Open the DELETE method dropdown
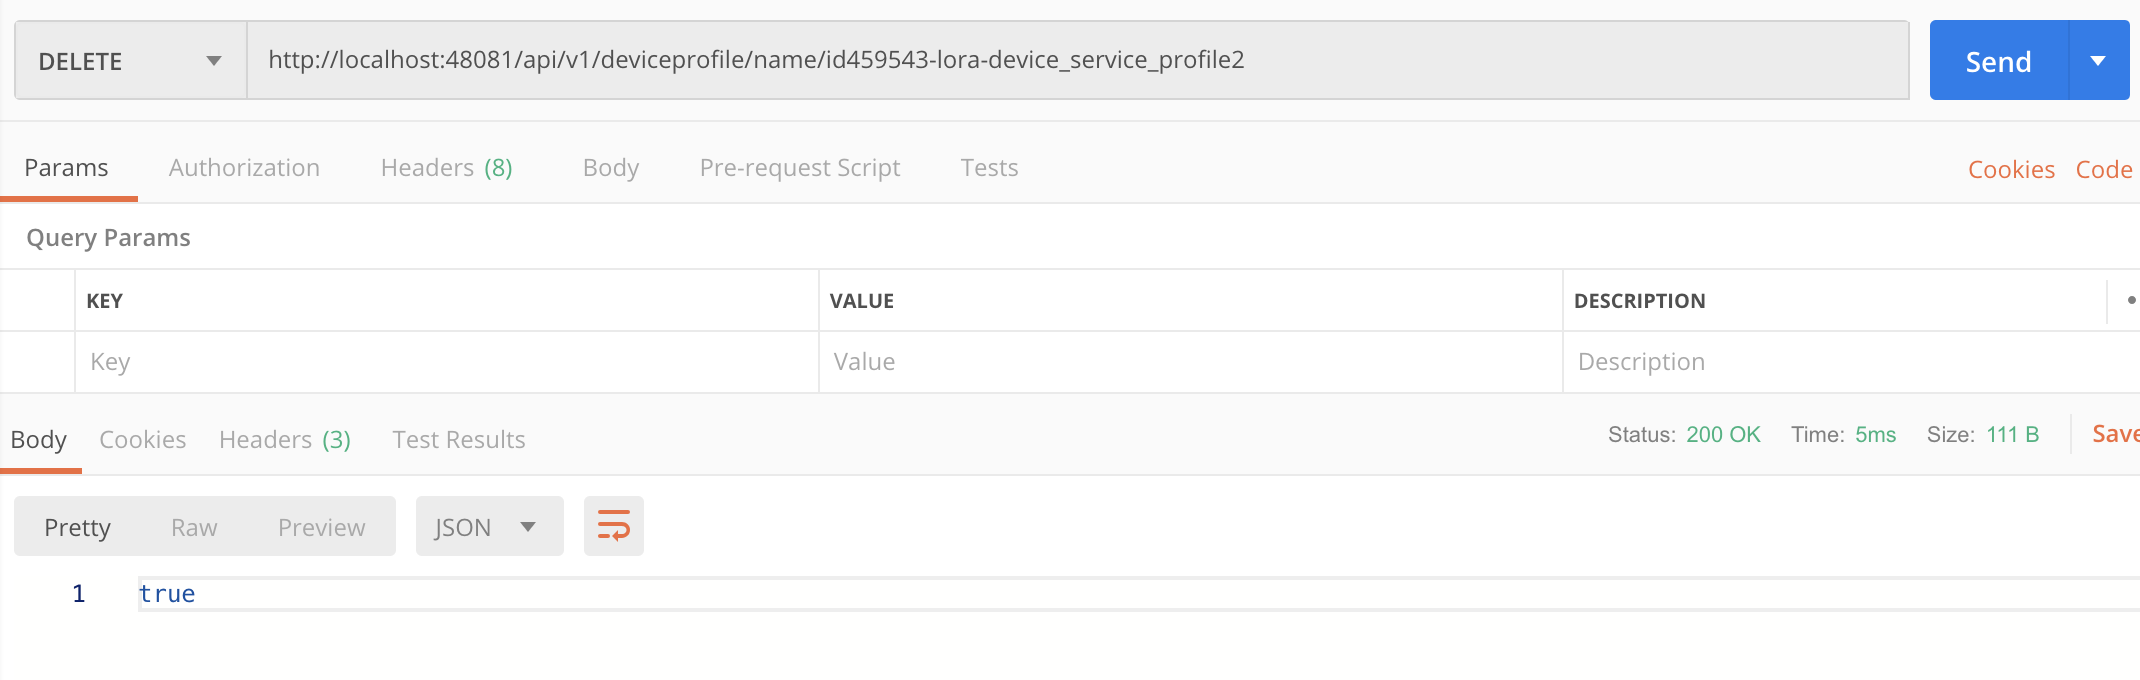This screenshot has width=2140, height=680. point(131,61)
